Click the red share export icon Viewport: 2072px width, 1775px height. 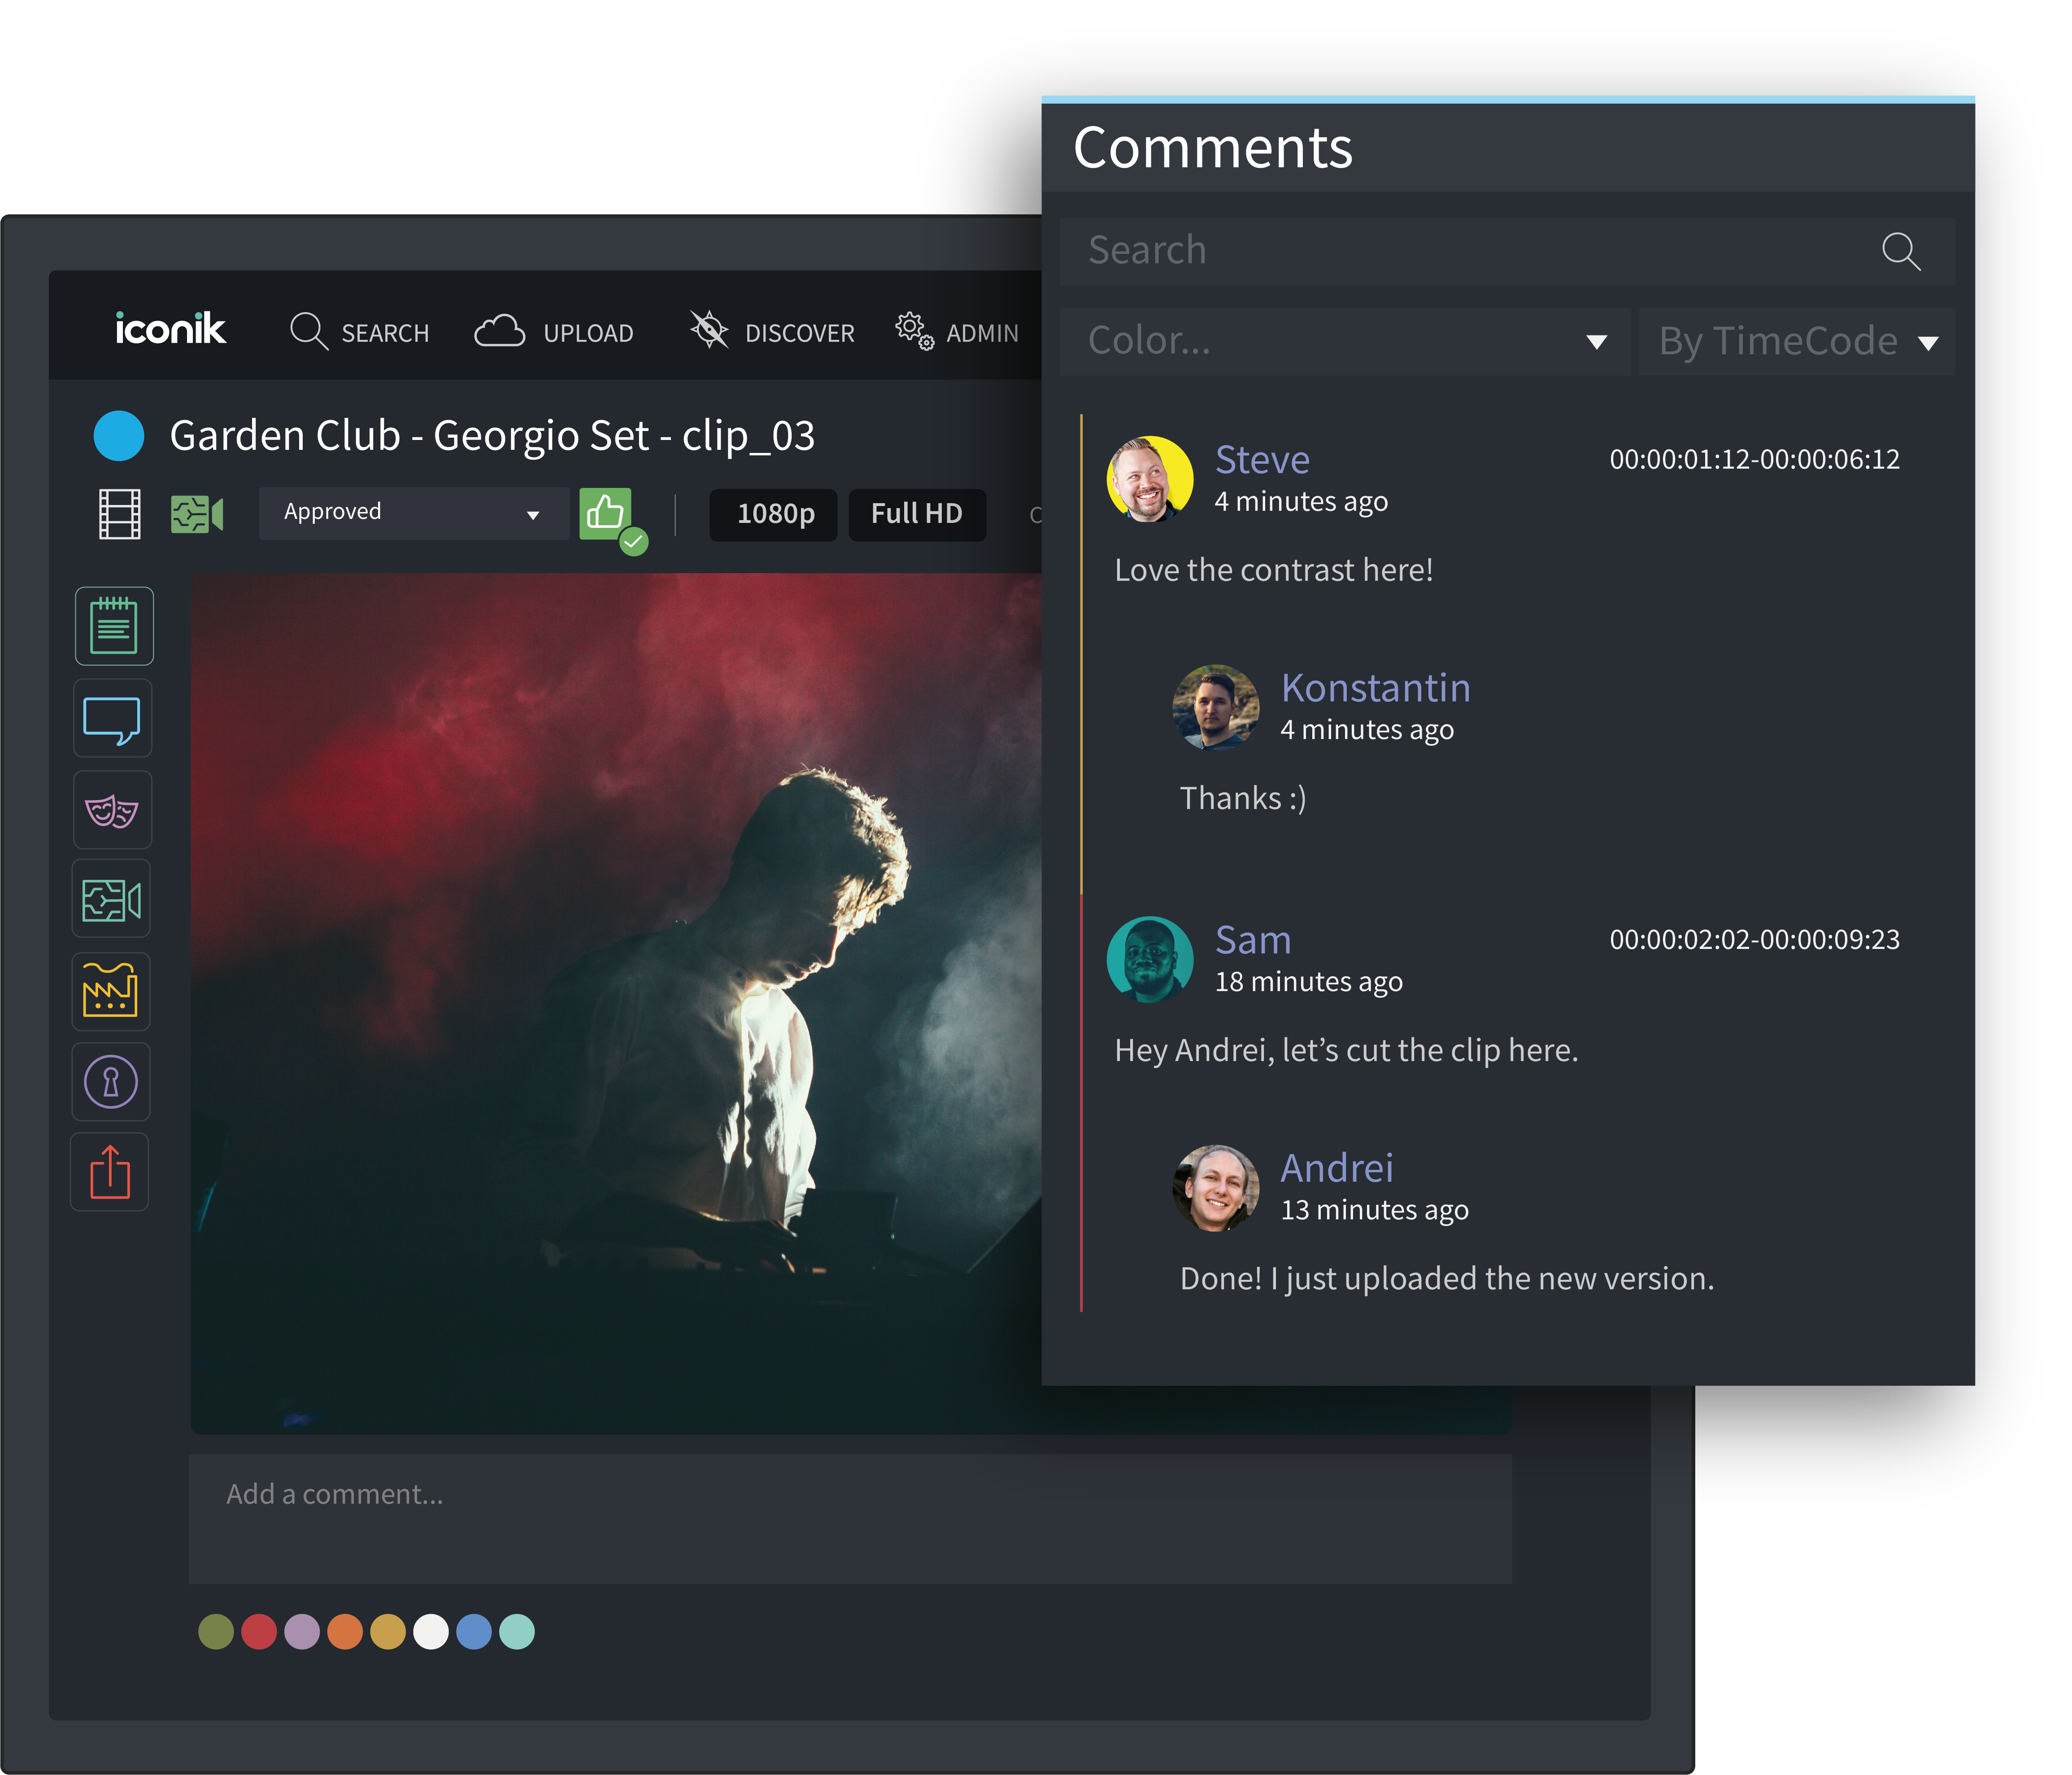(x=110, y=1172)
